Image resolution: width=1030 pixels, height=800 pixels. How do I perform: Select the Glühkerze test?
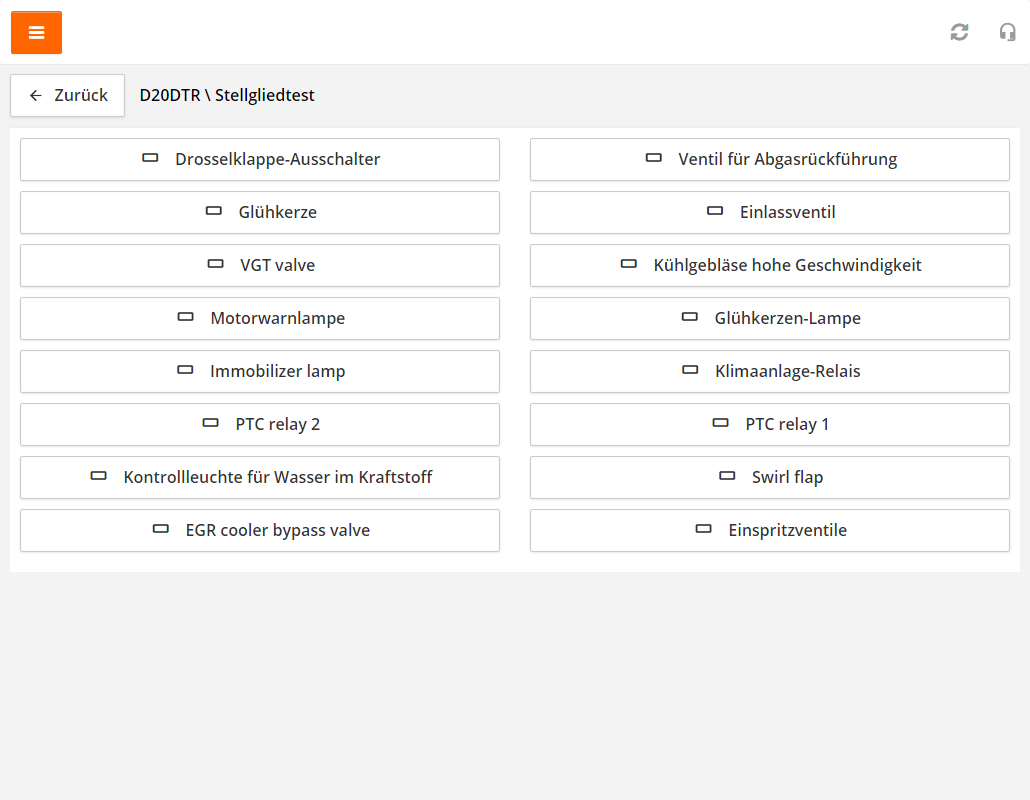click(x=260, y=212)
